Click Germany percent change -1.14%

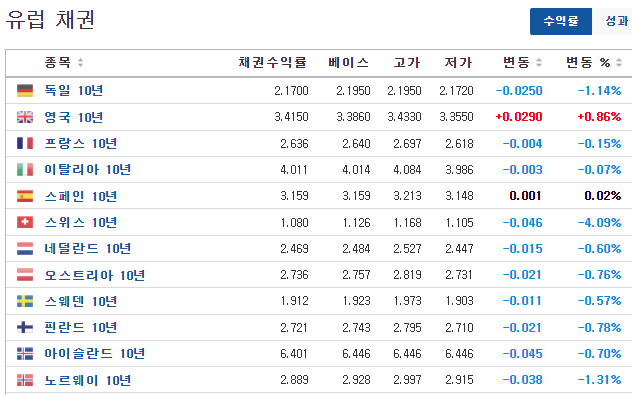click(599, 91)
